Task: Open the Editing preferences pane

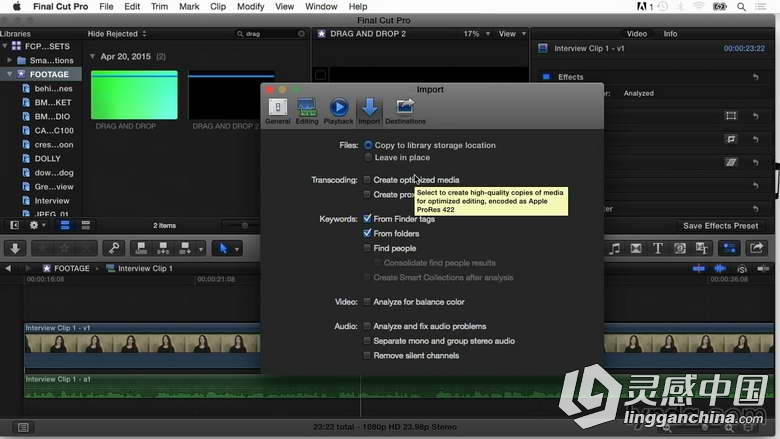Action: pos(307,111)
